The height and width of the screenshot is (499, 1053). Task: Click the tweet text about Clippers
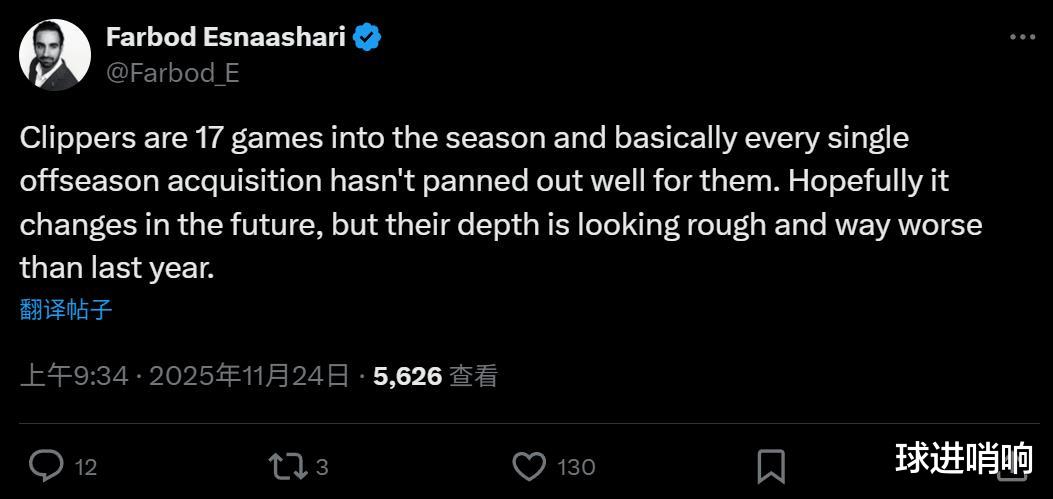click(500, 202)
